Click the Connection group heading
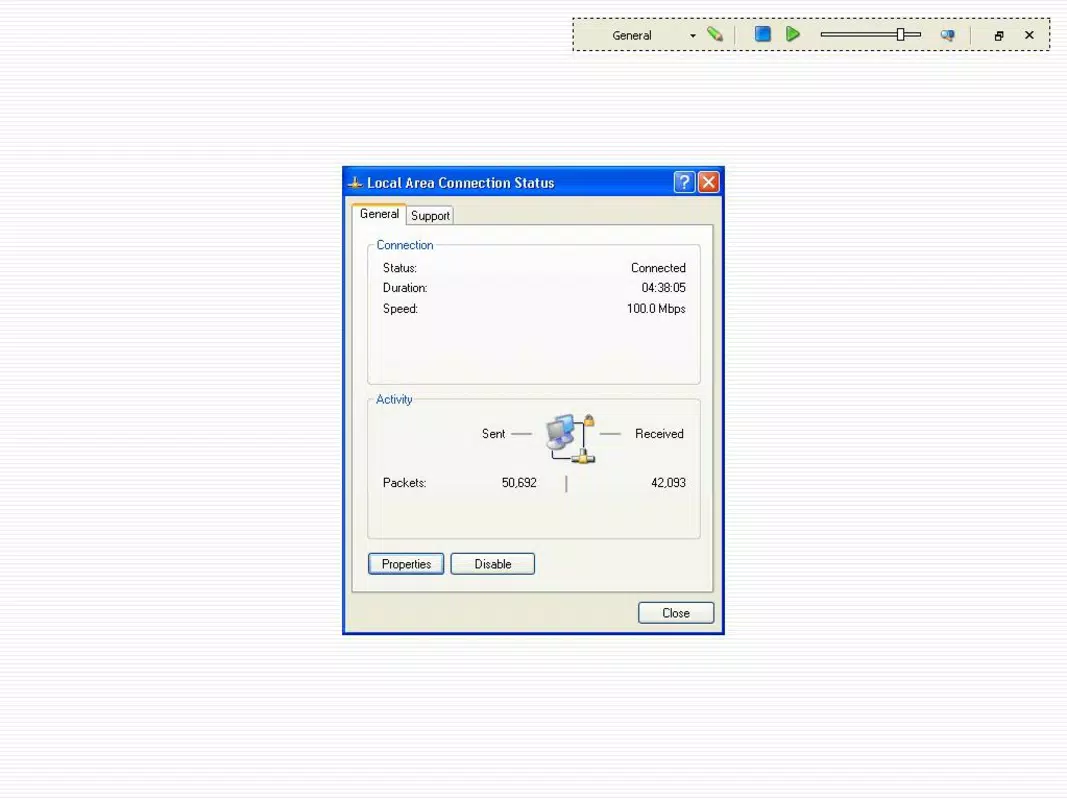Viewport: 1067px width, 800px height. click(405, 245)
